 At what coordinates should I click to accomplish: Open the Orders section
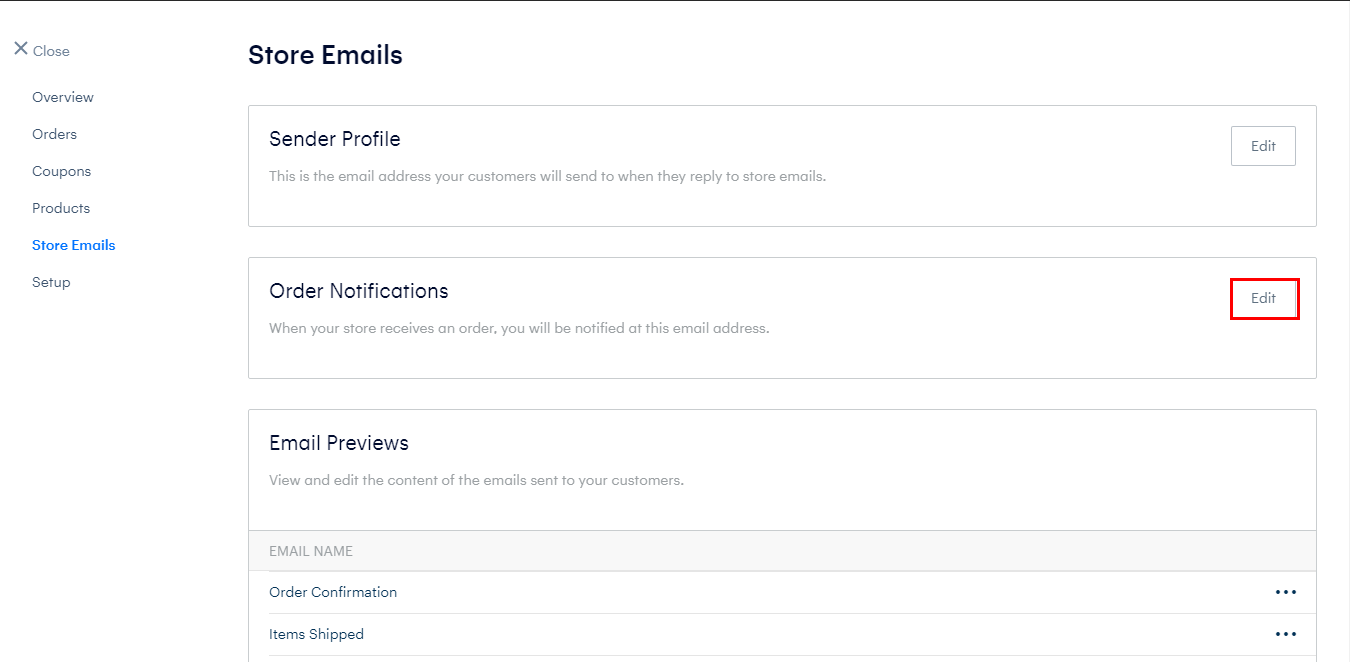pyautogui.click(x=54, y=134)
